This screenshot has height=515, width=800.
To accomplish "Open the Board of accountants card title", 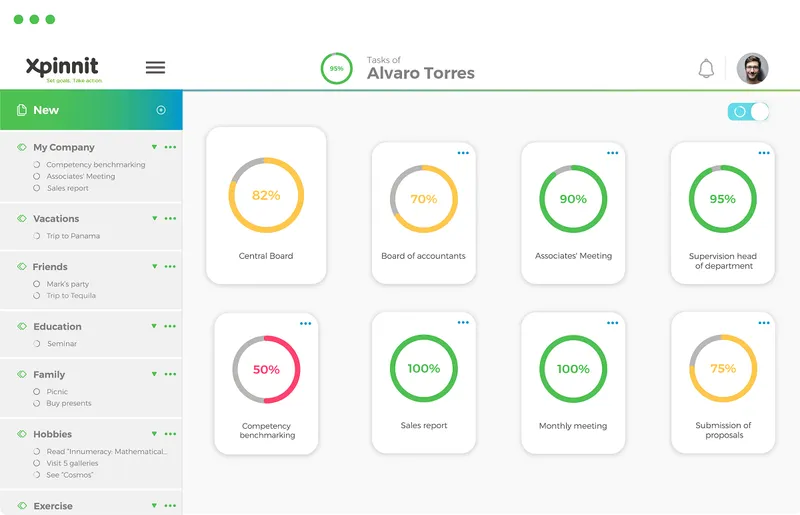I will (x=423, y=256).
